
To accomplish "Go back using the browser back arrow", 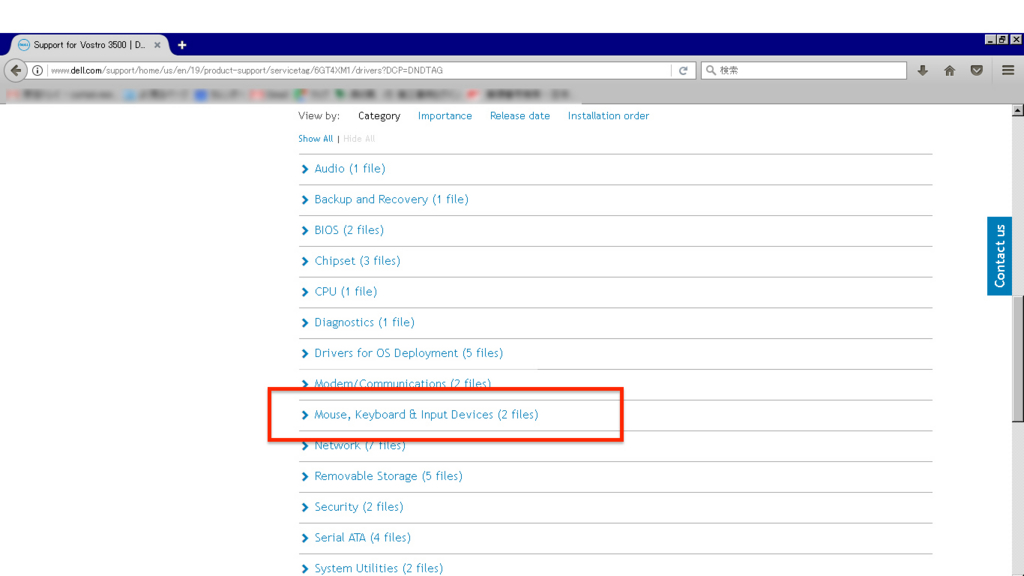I will coord(16,70).
